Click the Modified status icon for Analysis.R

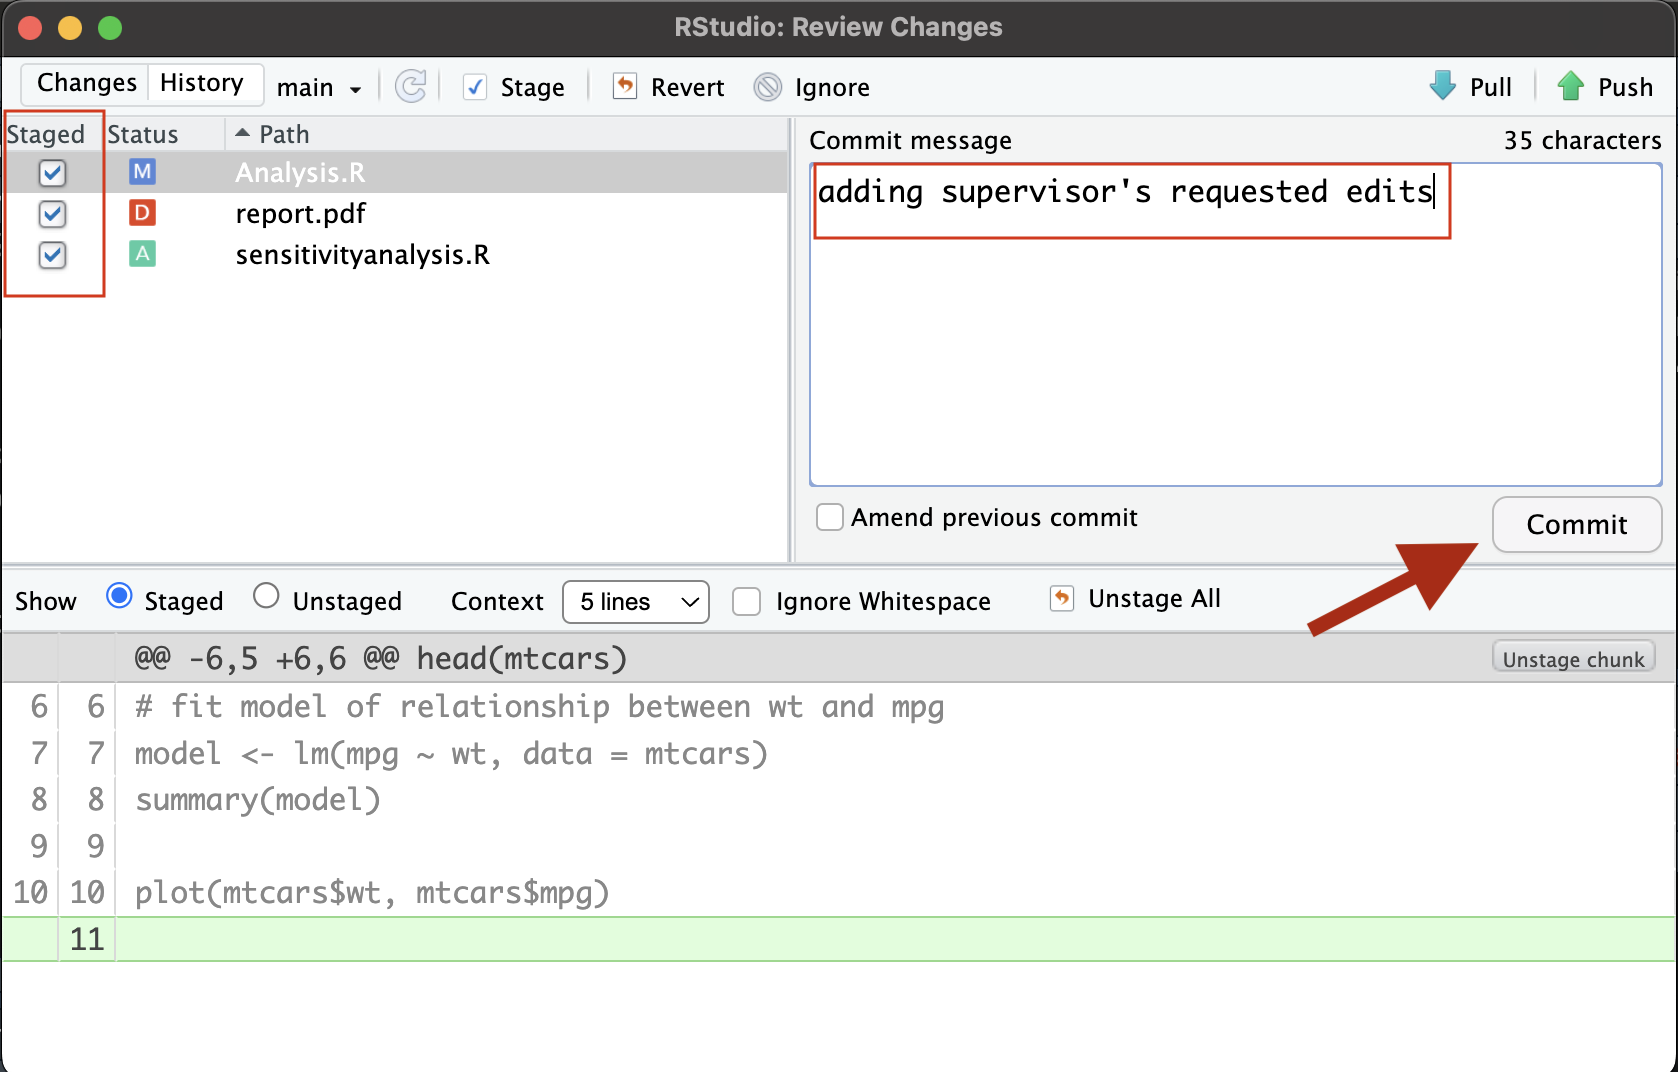(143, 172)
